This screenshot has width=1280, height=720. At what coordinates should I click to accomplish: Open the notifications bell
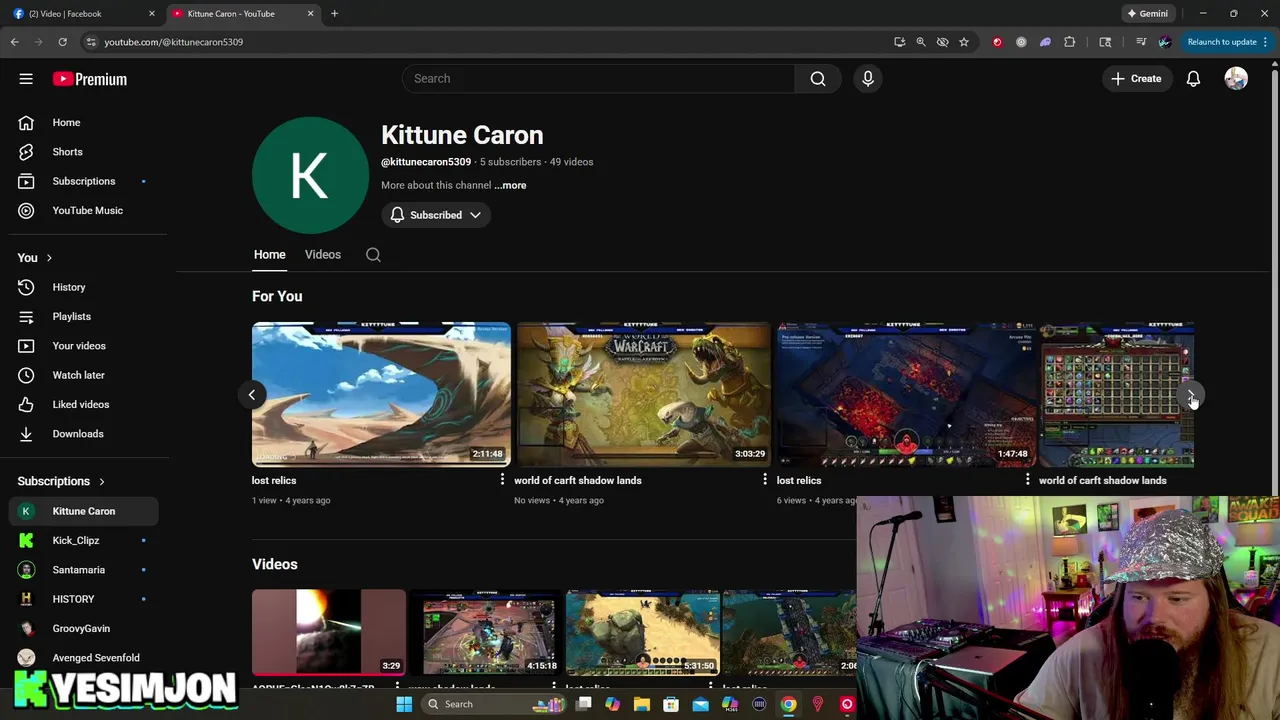coord(1193,78)
